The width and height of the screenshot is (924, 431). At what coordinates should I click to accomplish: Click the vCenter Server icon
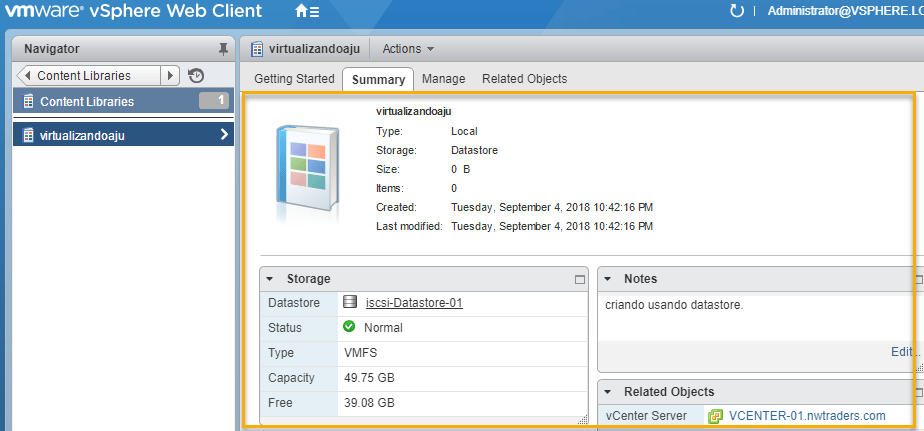pos(715,416)
